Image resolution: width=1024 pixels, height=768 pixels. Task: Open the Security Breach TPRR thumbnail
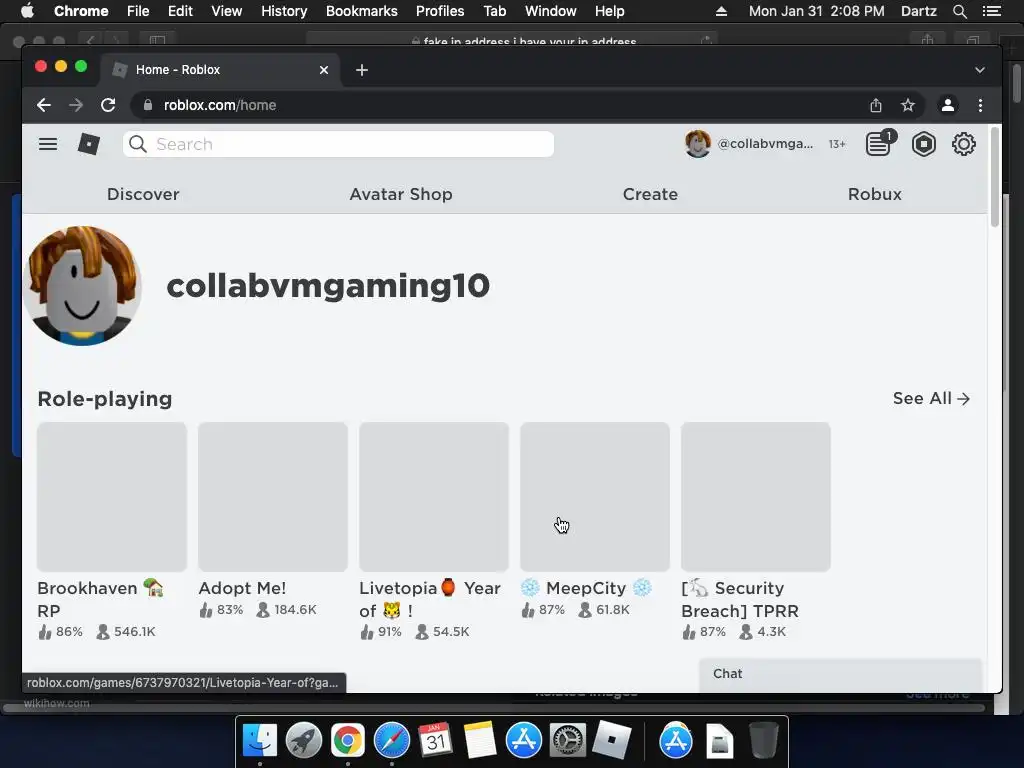click(x=756, y=497)
